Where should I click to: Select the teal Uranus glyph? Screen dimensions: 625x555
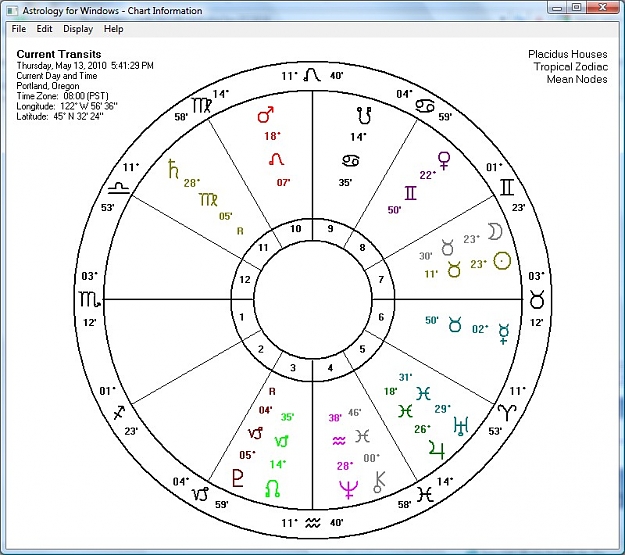(461, 425)
